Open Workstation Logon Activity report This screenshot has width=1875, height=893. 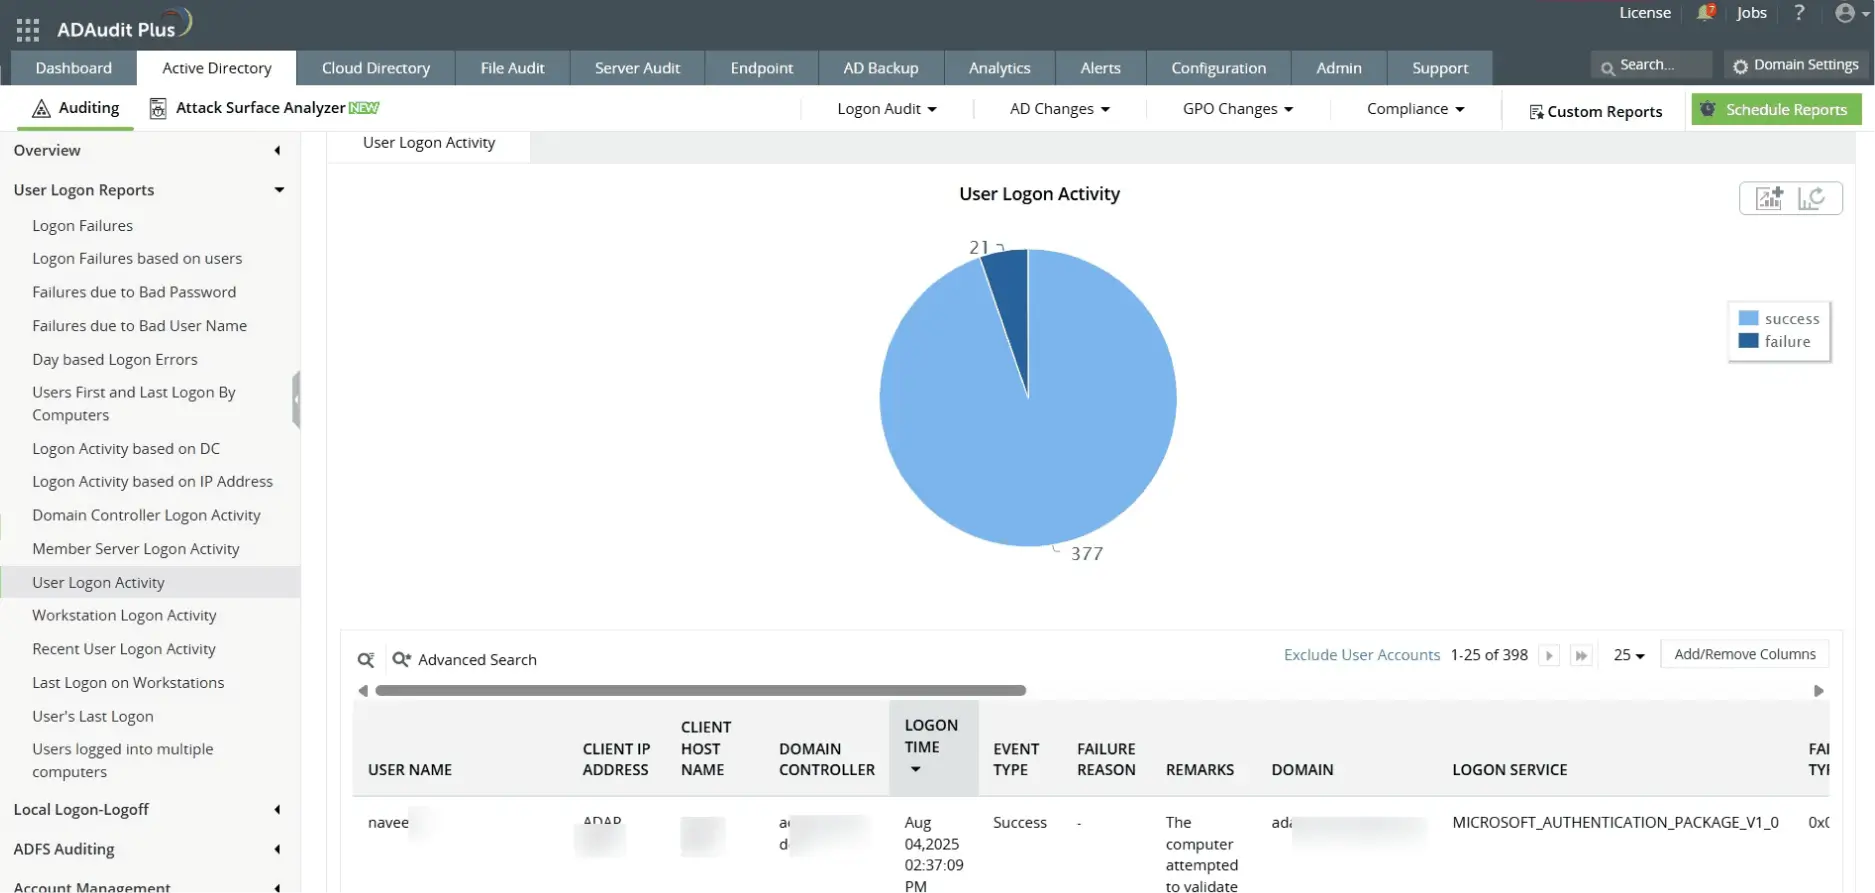pos(124,616)
